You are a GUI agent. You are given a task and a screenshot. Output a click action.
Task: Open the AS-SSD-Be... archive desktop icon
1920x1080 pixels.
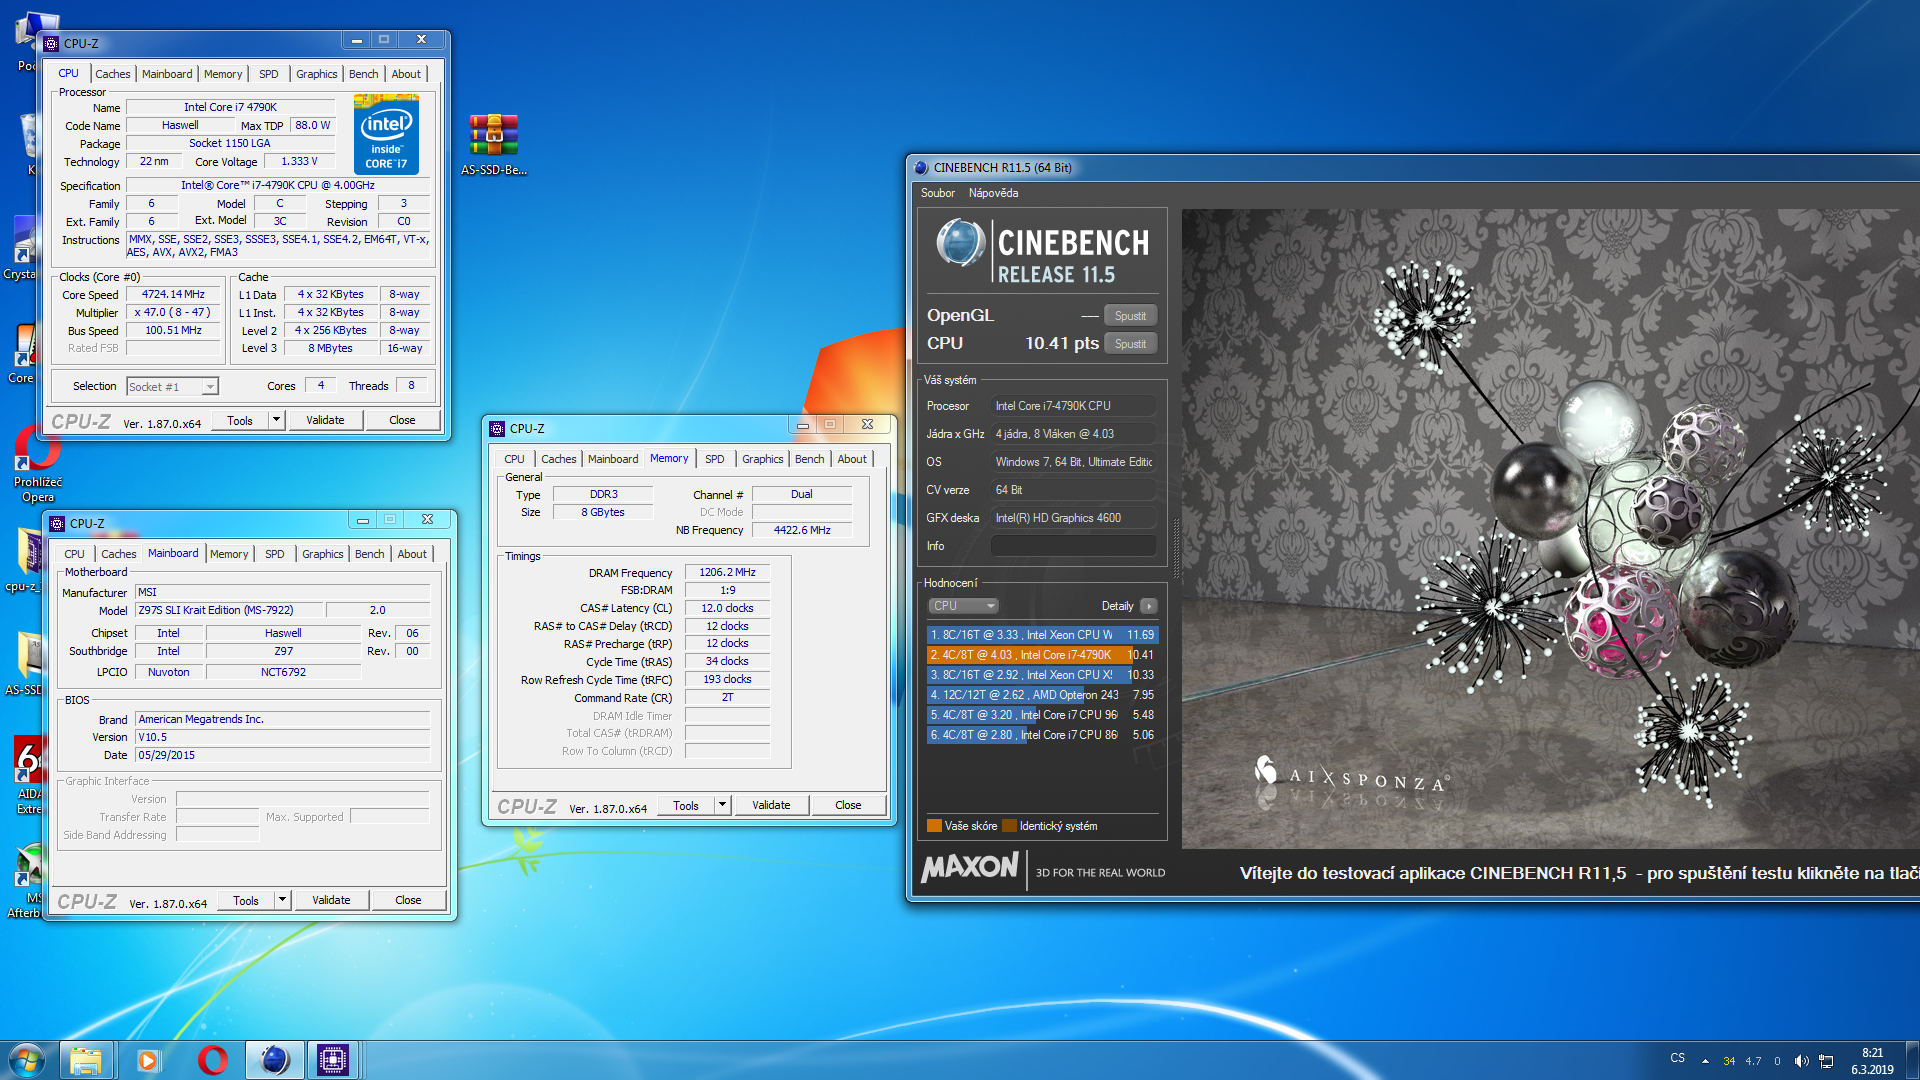pyautogui.click(x=494, y=144)
